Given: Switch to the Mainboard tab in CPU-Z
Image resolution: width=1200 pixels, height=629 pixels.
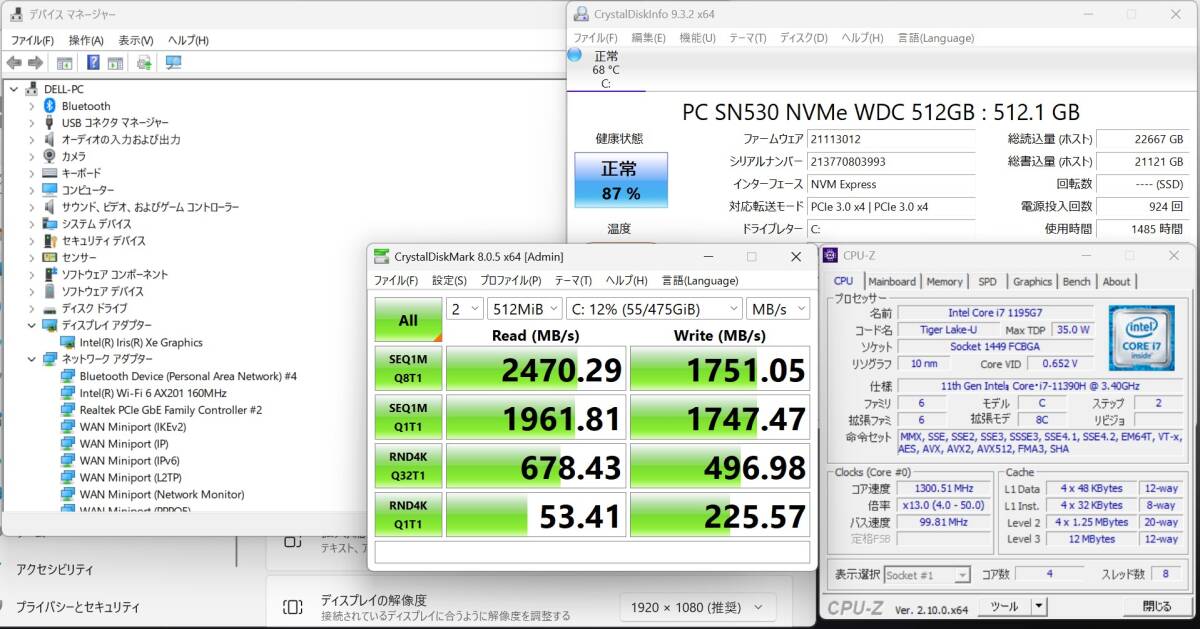Looking at the screenshot, I should click(892, 282).
